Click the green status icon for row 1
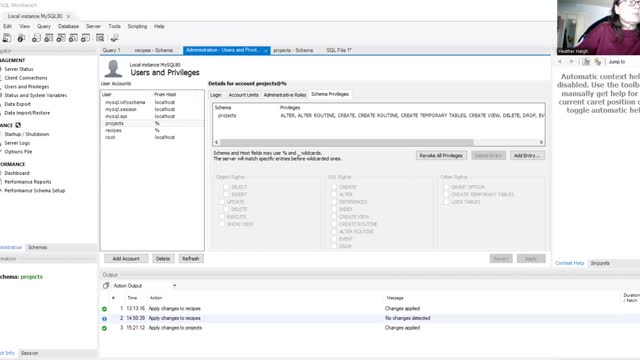This screenshot has height=360, width=640. 104,309
